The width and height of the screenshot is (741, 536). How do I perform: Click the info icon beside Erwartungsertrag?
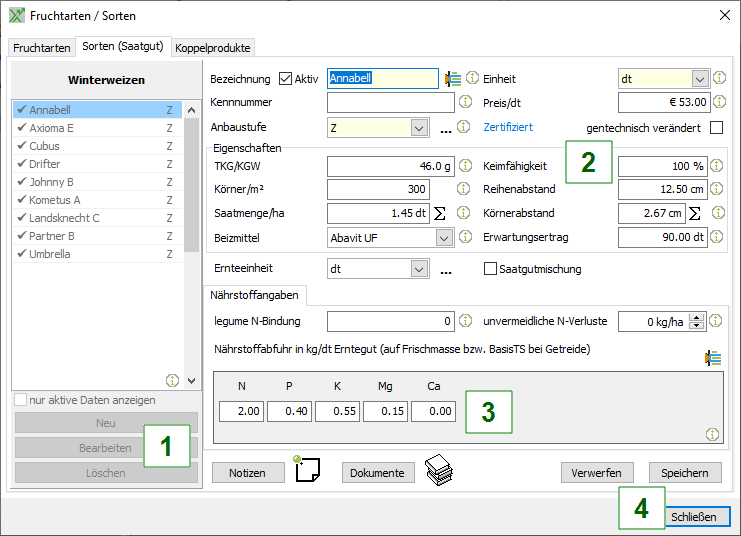[x=718, y=237]
